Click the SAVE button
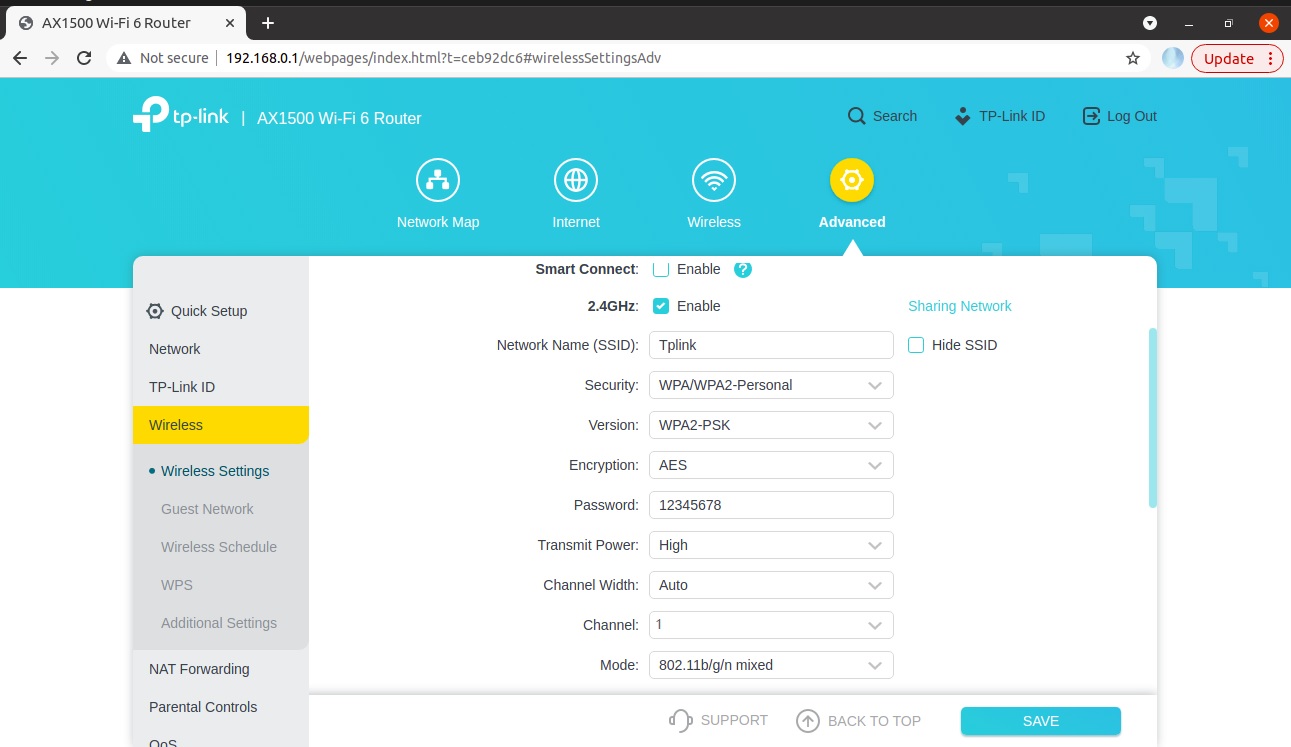1291x747 pixels. [x=1040, y=721]
